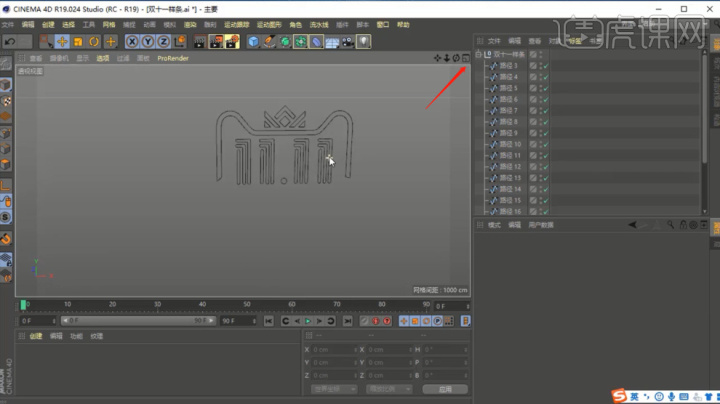Image resolution: width=720 pixels, height=404 pixels.
Task: Click the 0 F–90 F preview range slider
Action: click(x=138, y=321)
